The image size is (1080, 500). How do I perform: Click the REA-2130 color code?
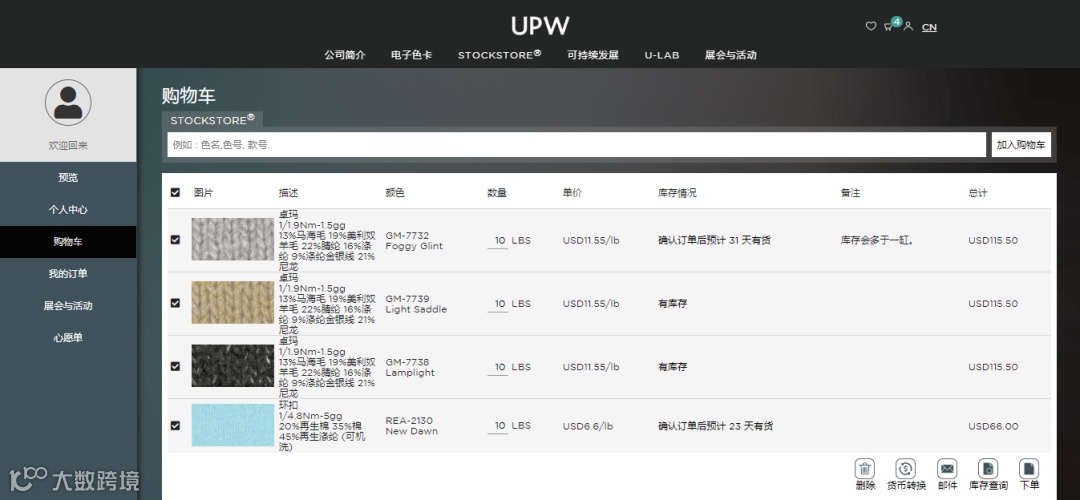pos(409,421)
